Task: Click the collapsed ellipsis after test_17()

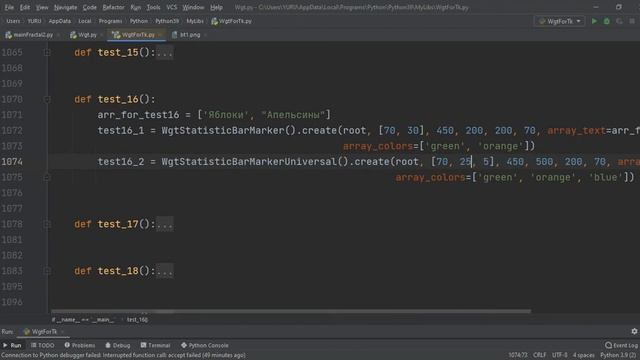Action: pos(164,224)
